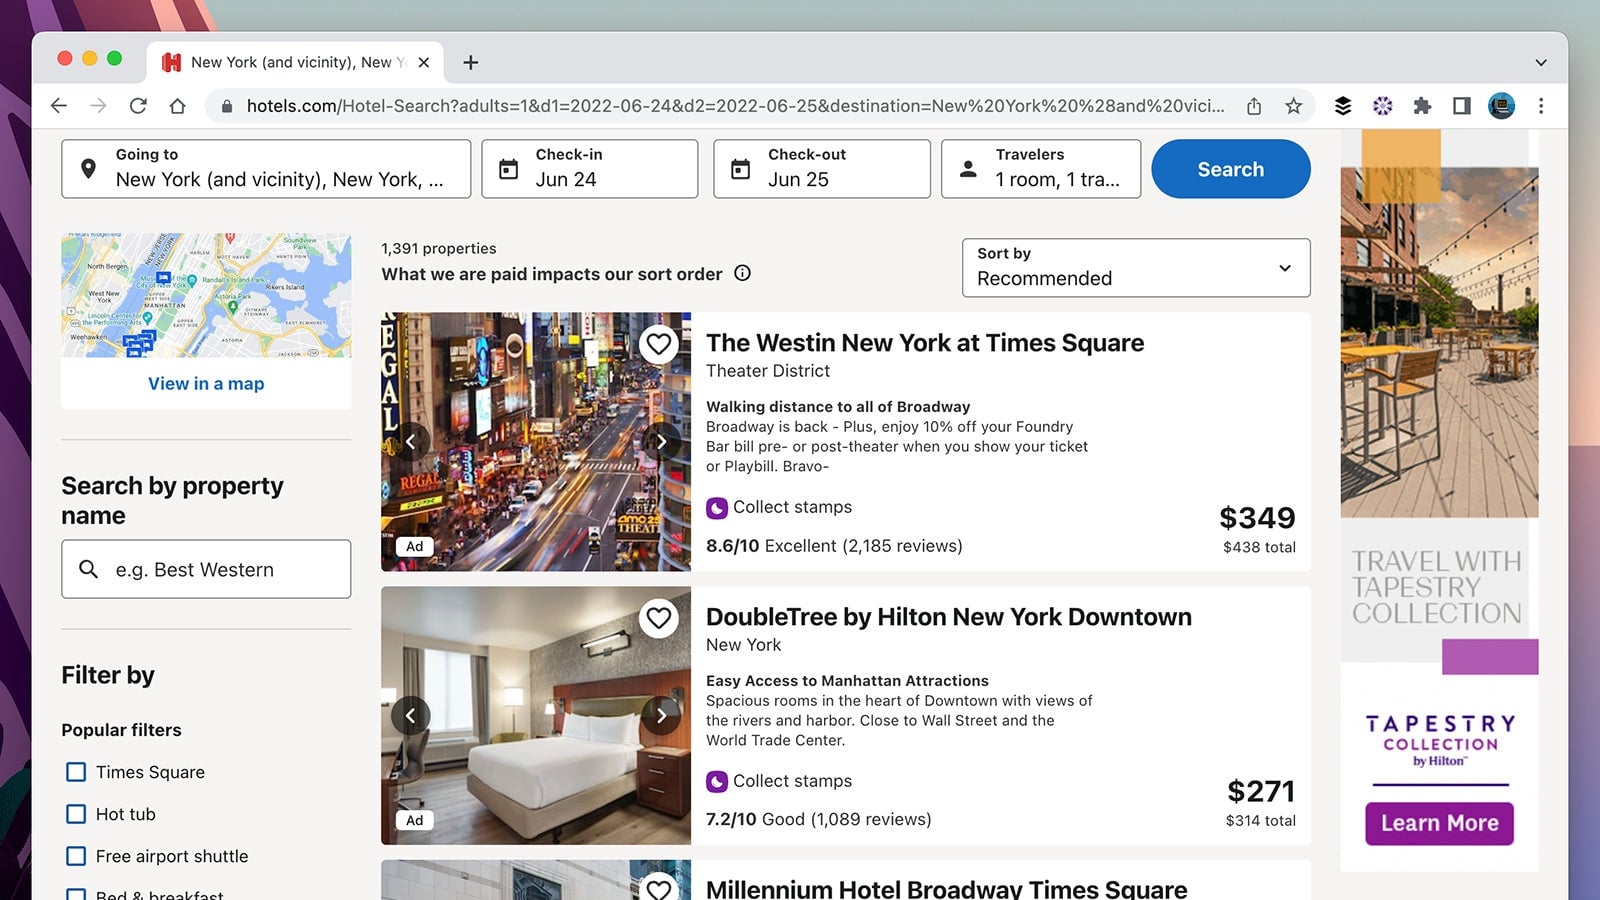Select View in a map below the map preview
Viewport: 1600px width, 900px height.
(x=205, y=383)
